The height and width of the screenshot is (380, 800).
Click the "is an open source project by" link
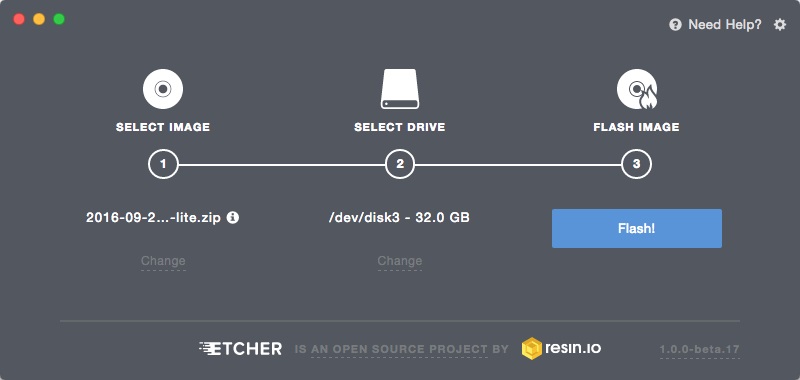click(x=402, y=349)
